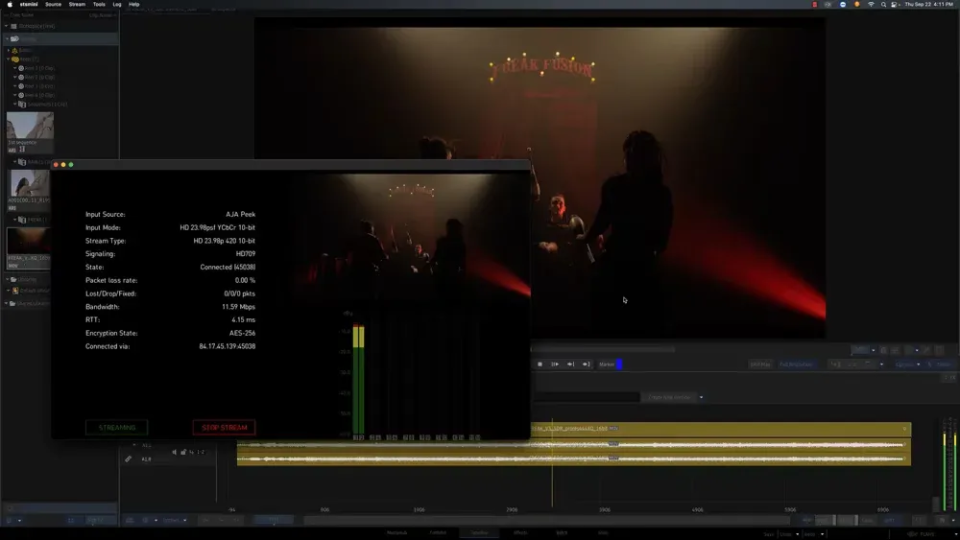Click the yellow Reels group folder icon

point(15,59)
